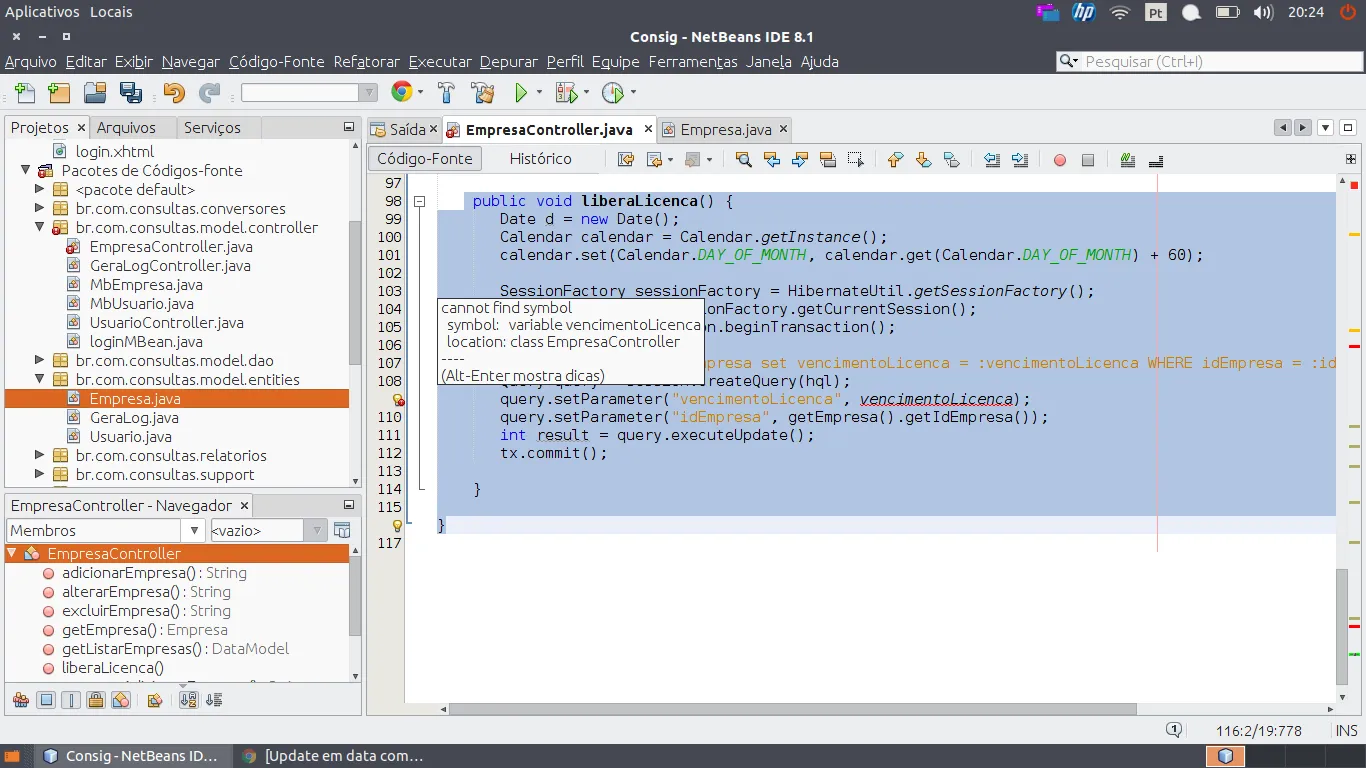Image resolution: width=1366 pixels, height=768 pixels.
Task: Expand br.com.consultas.model.dao package node
Action: [40, 361]
